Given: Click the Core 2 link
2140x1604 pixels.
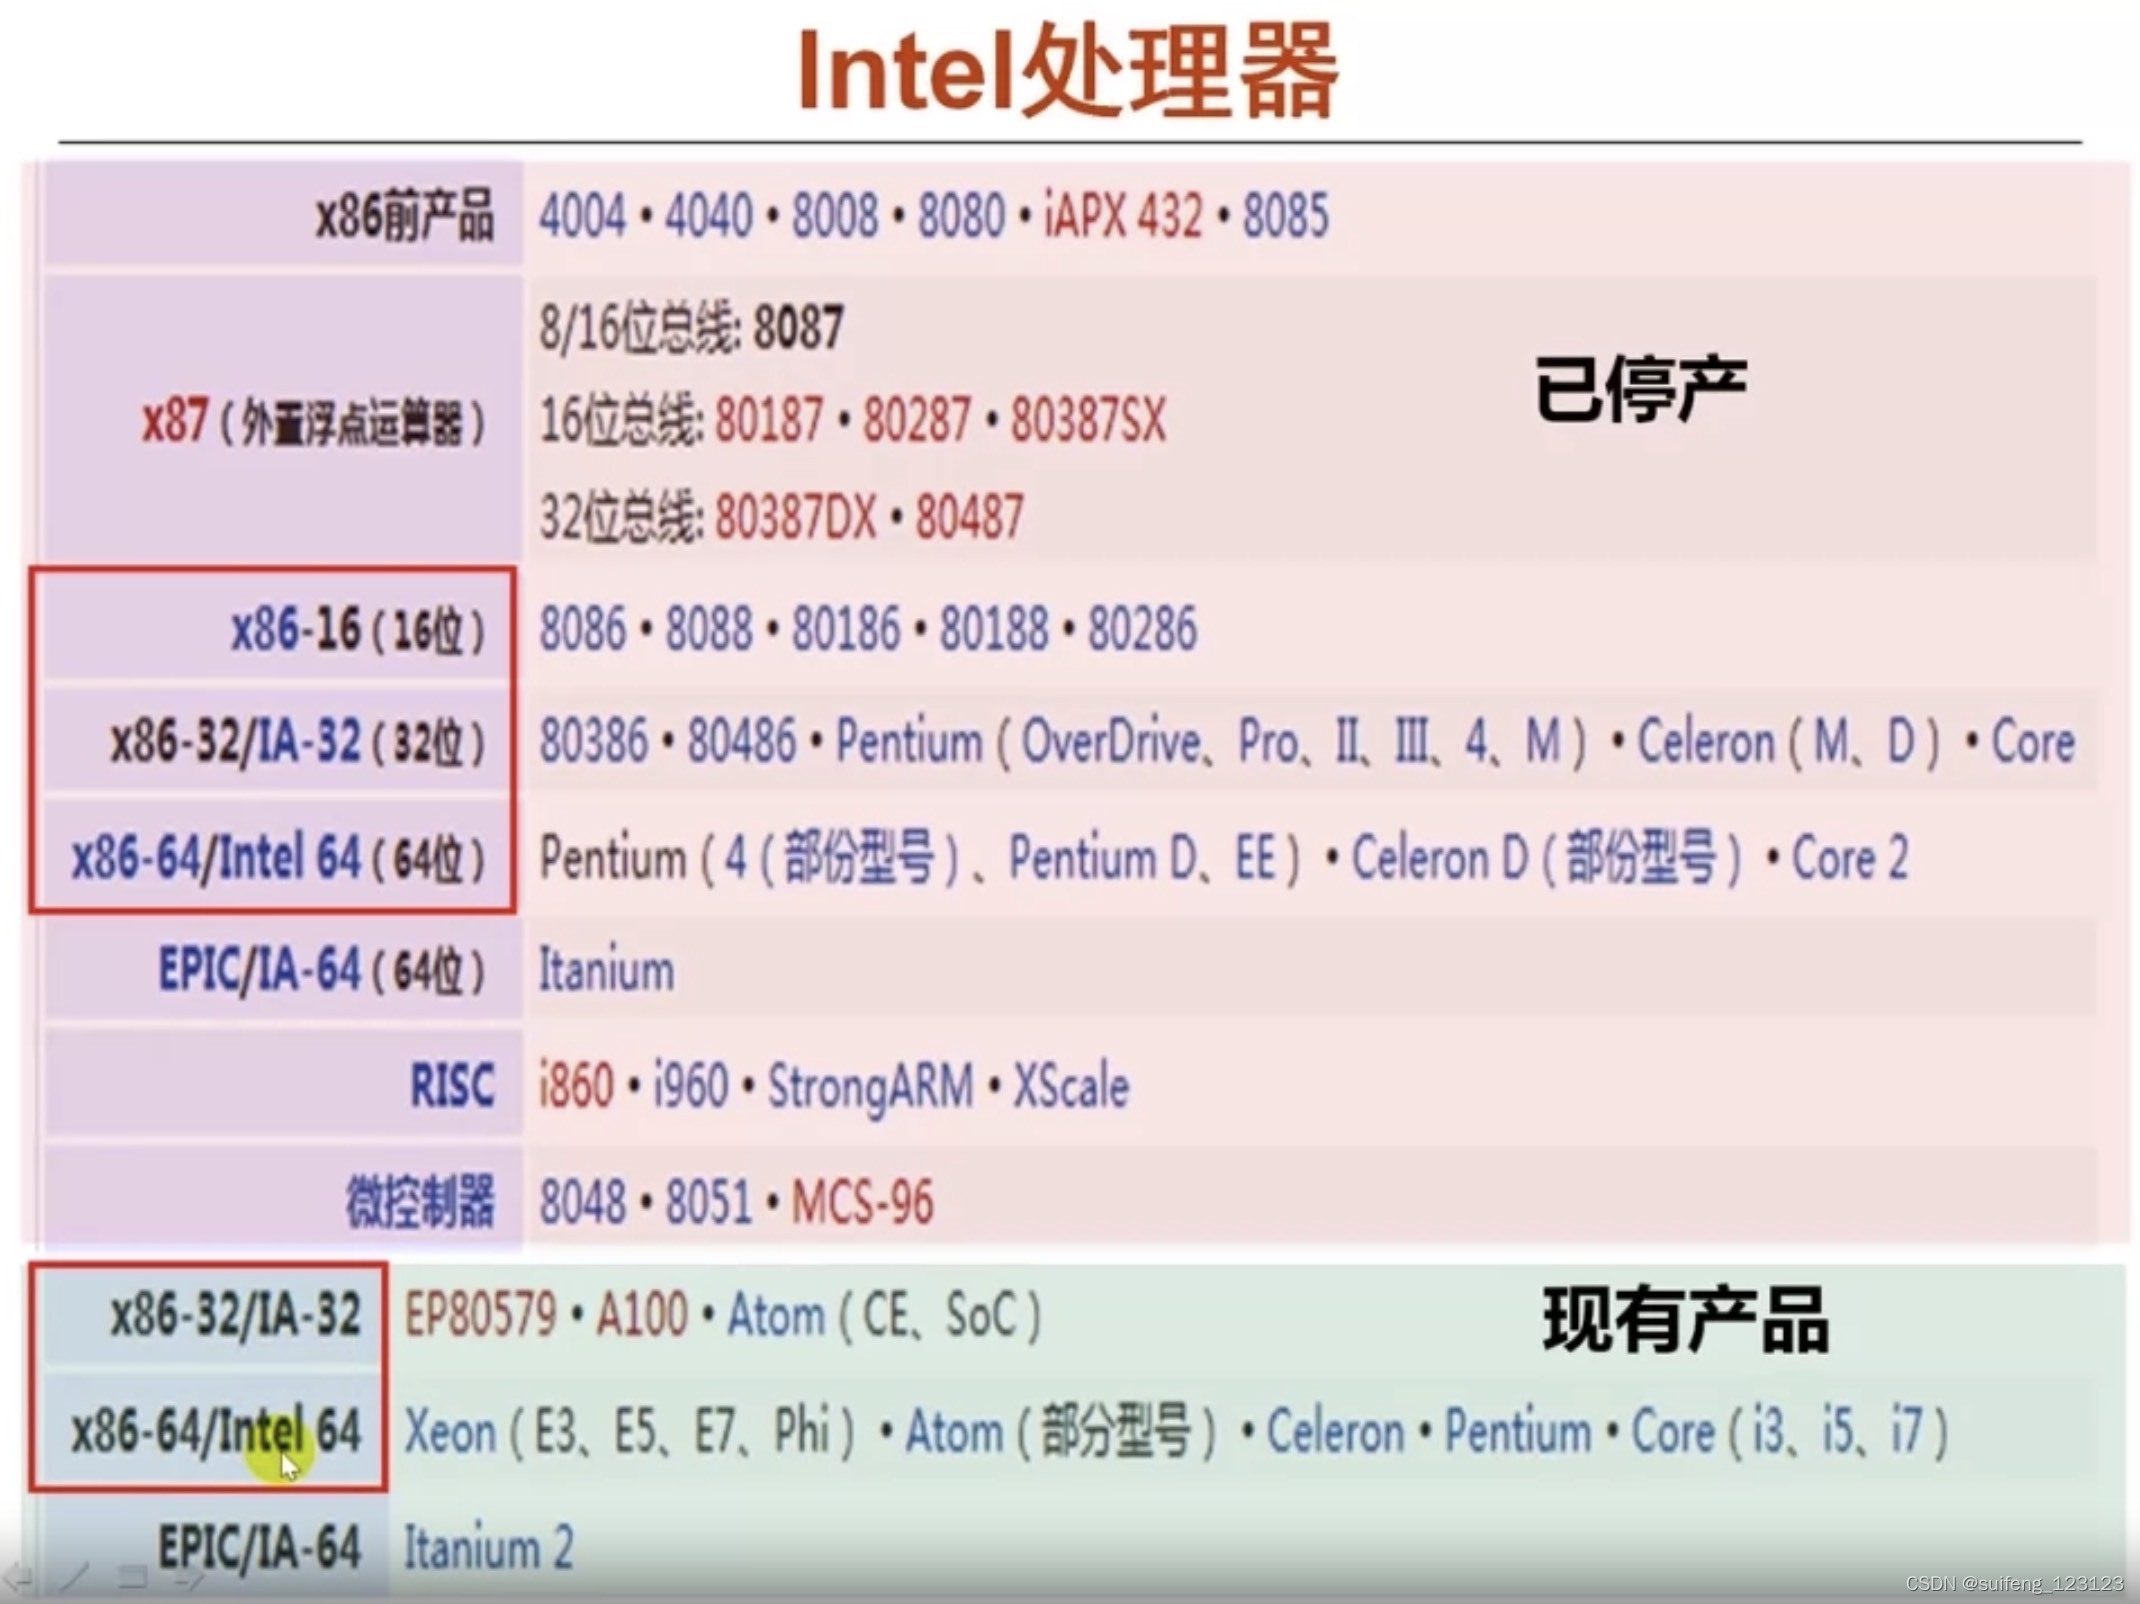Looking at the screenshot, I should (1850, 858).
